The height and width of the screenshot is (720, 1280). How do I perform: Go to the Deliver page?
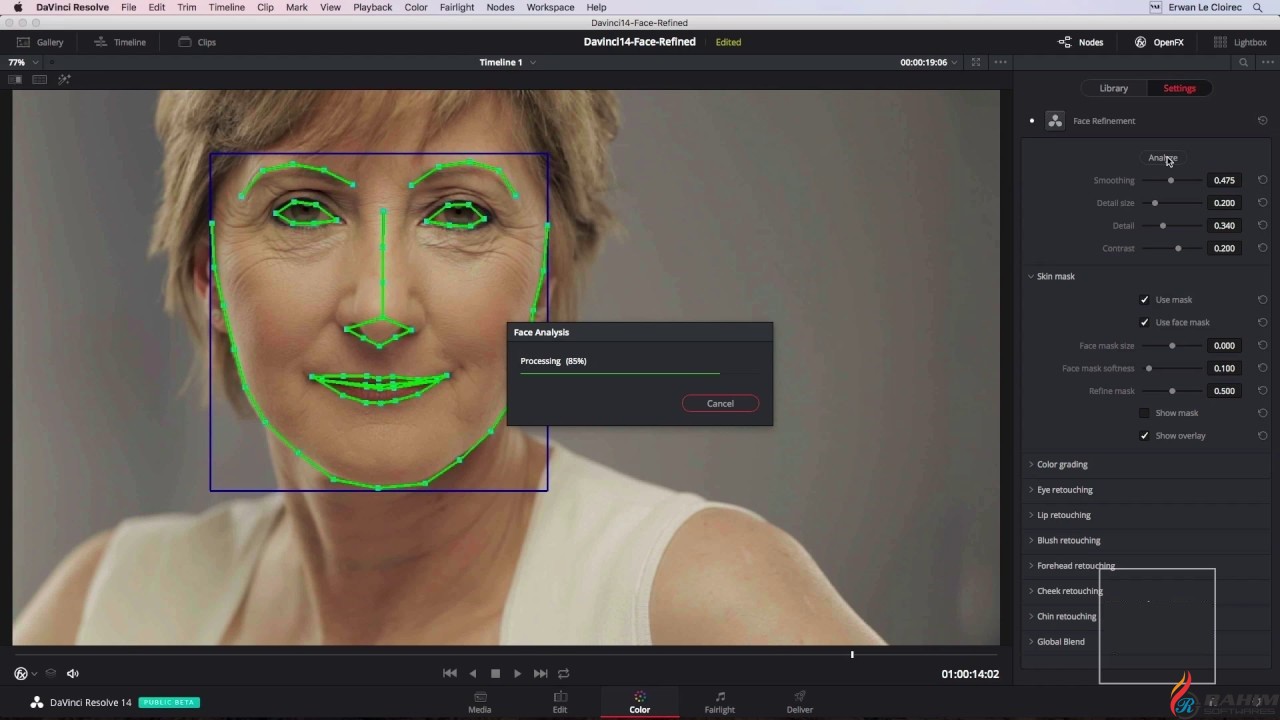click(x=799, y=702)
